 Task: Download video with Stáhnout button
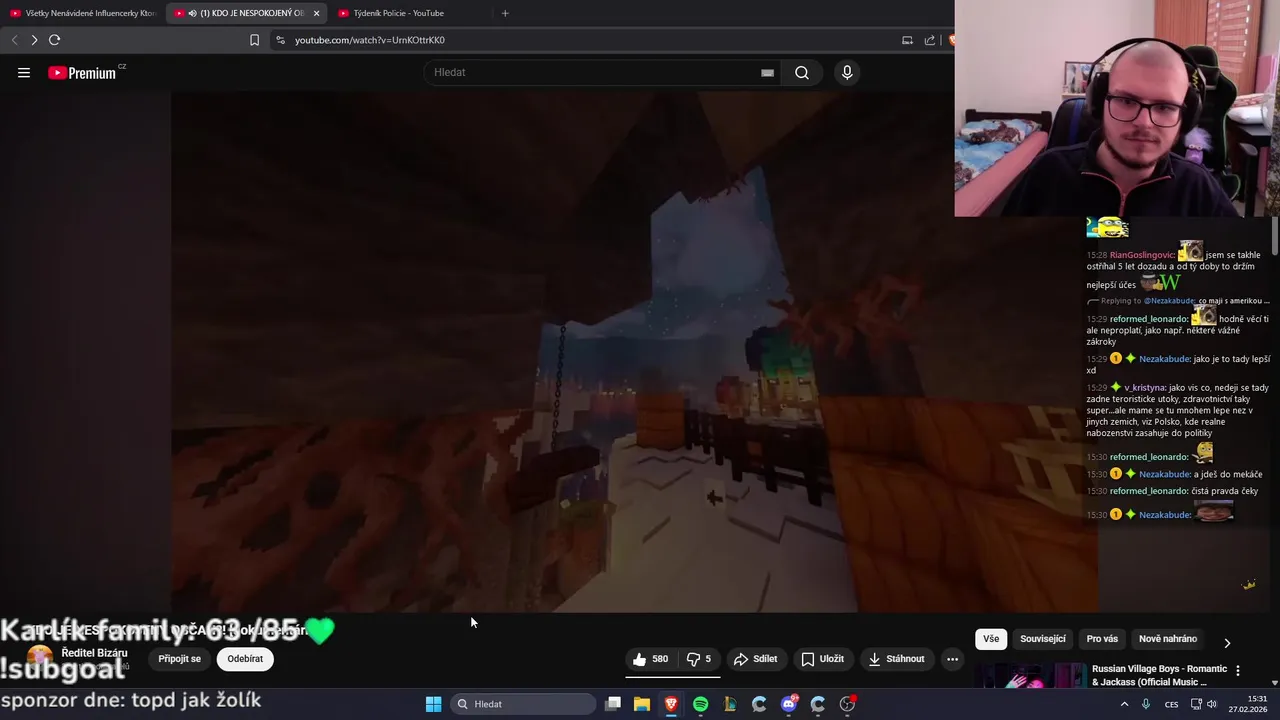tap(896, 659)
